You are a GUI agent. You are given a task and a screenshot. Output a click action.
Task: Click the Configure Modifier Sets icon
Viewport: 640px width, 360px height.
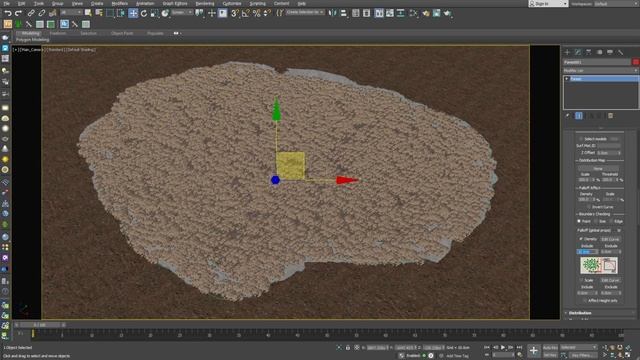coord(611,116)
